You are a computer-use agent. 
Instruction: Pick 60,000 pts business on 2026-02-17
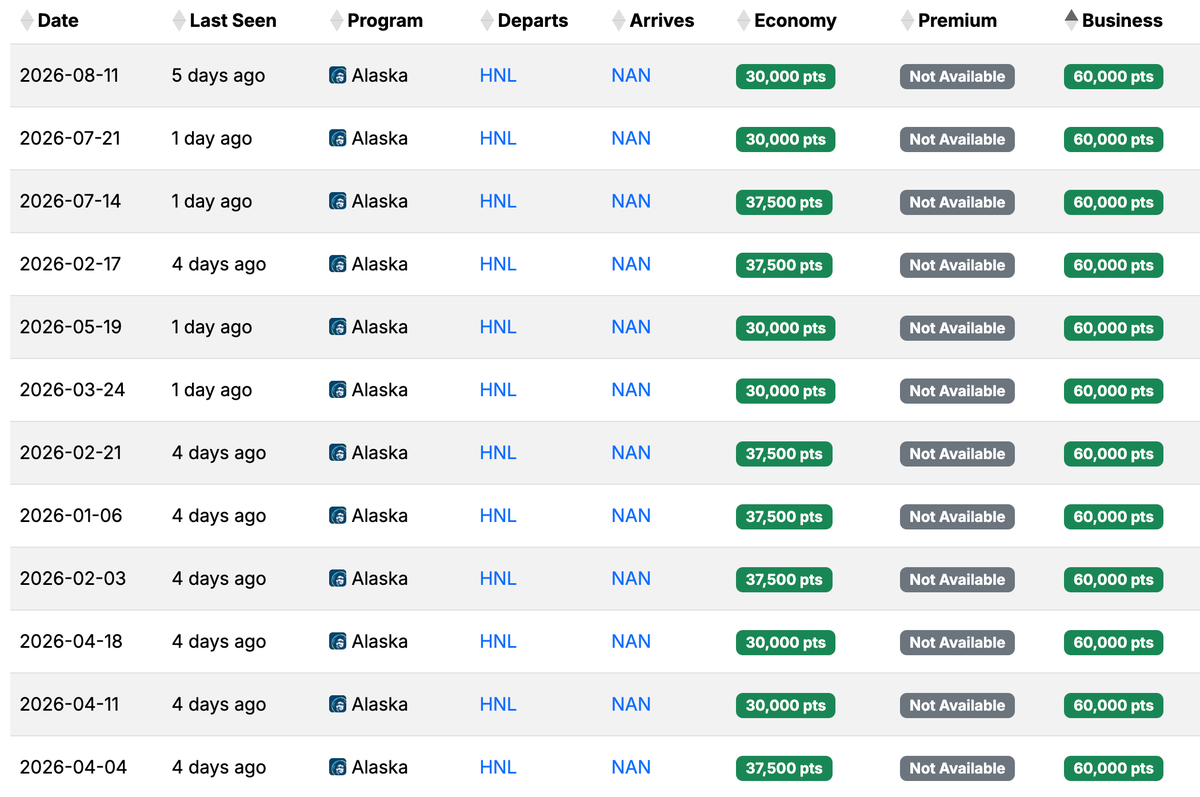pos(1113,266)
